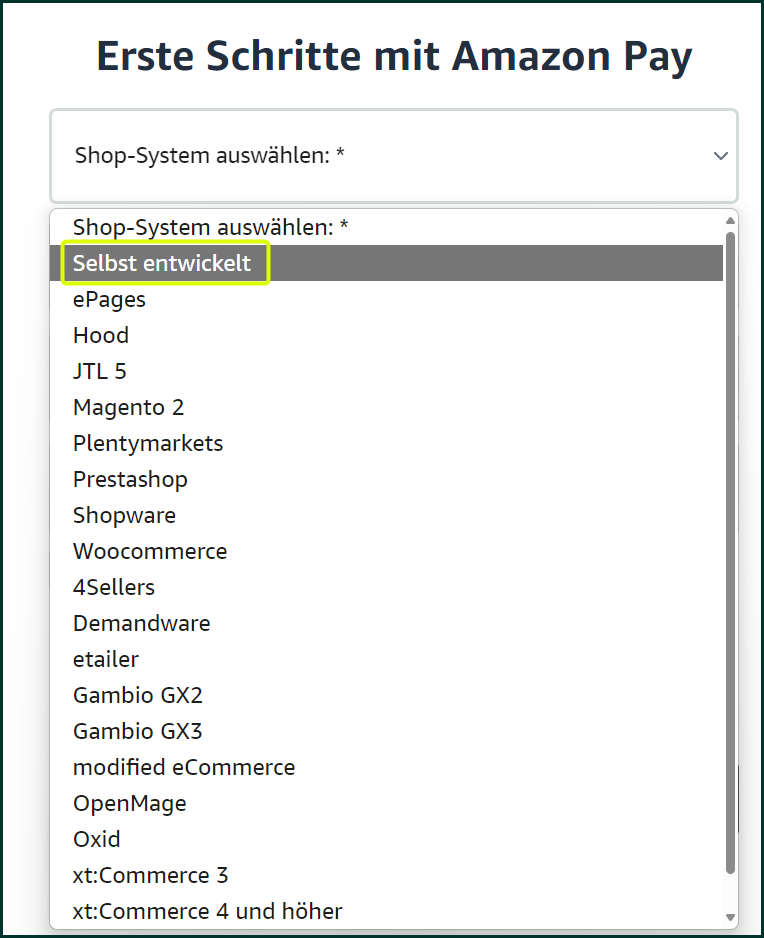Choose ePages from the list
The image size is (764, 938).
pos(386,299)
